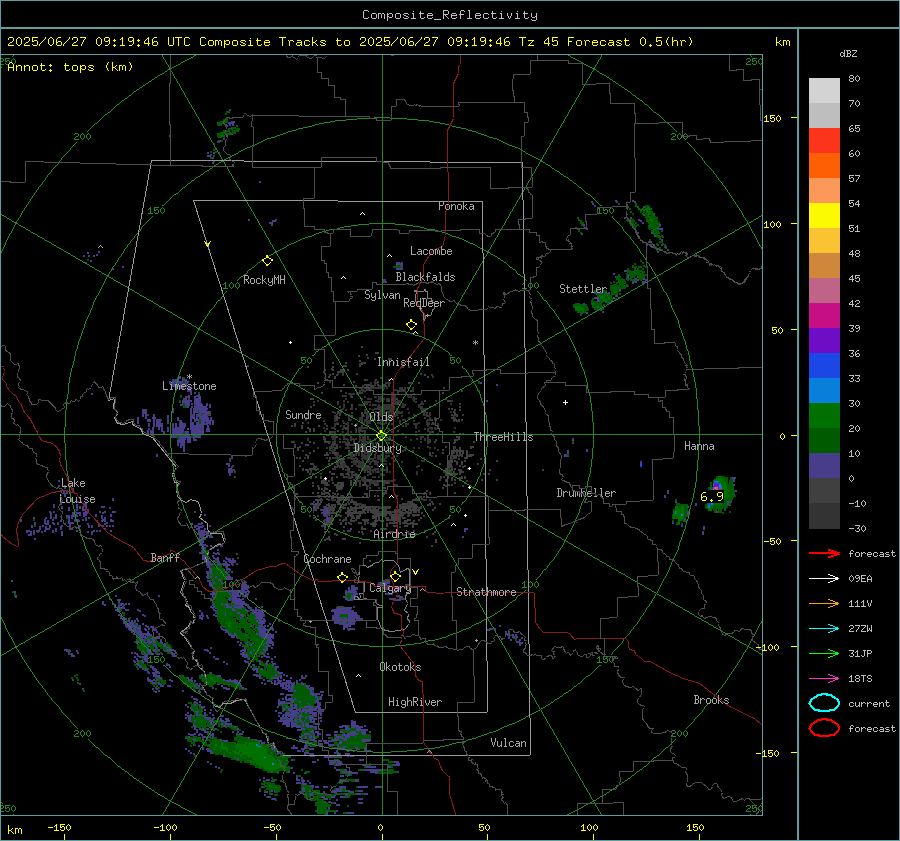Pick the purple 39 dBZ swatch
Image resolution: width=900 pixels, height=841 pixels.
coord(824,341)
